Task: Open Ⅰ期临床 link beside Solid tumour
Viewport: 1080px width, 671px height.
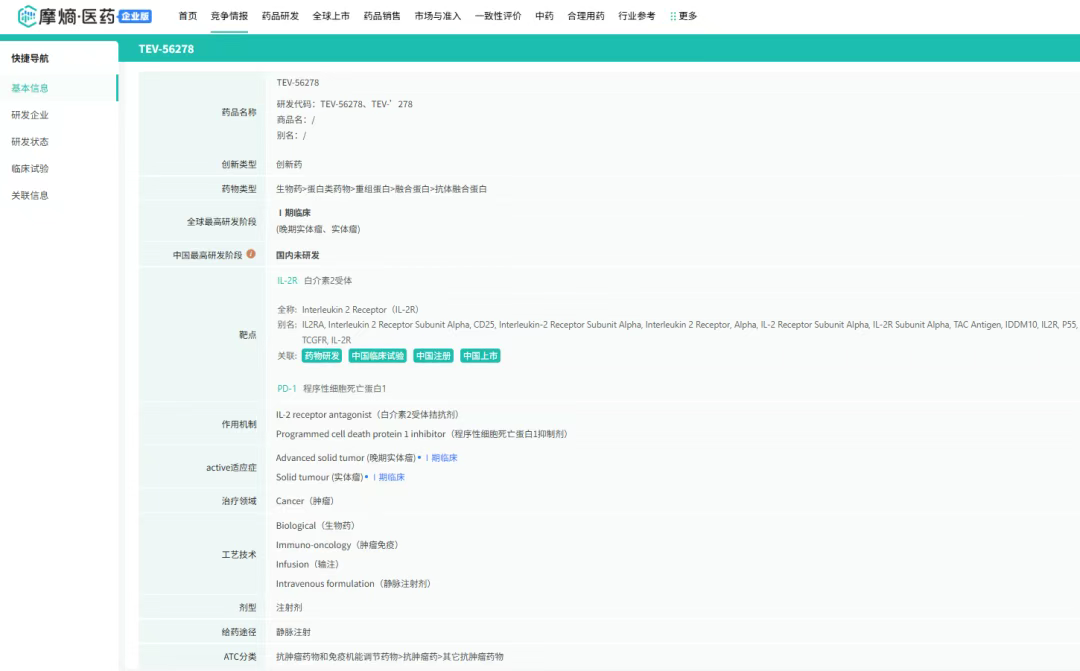Action: (x=388, y=477)
